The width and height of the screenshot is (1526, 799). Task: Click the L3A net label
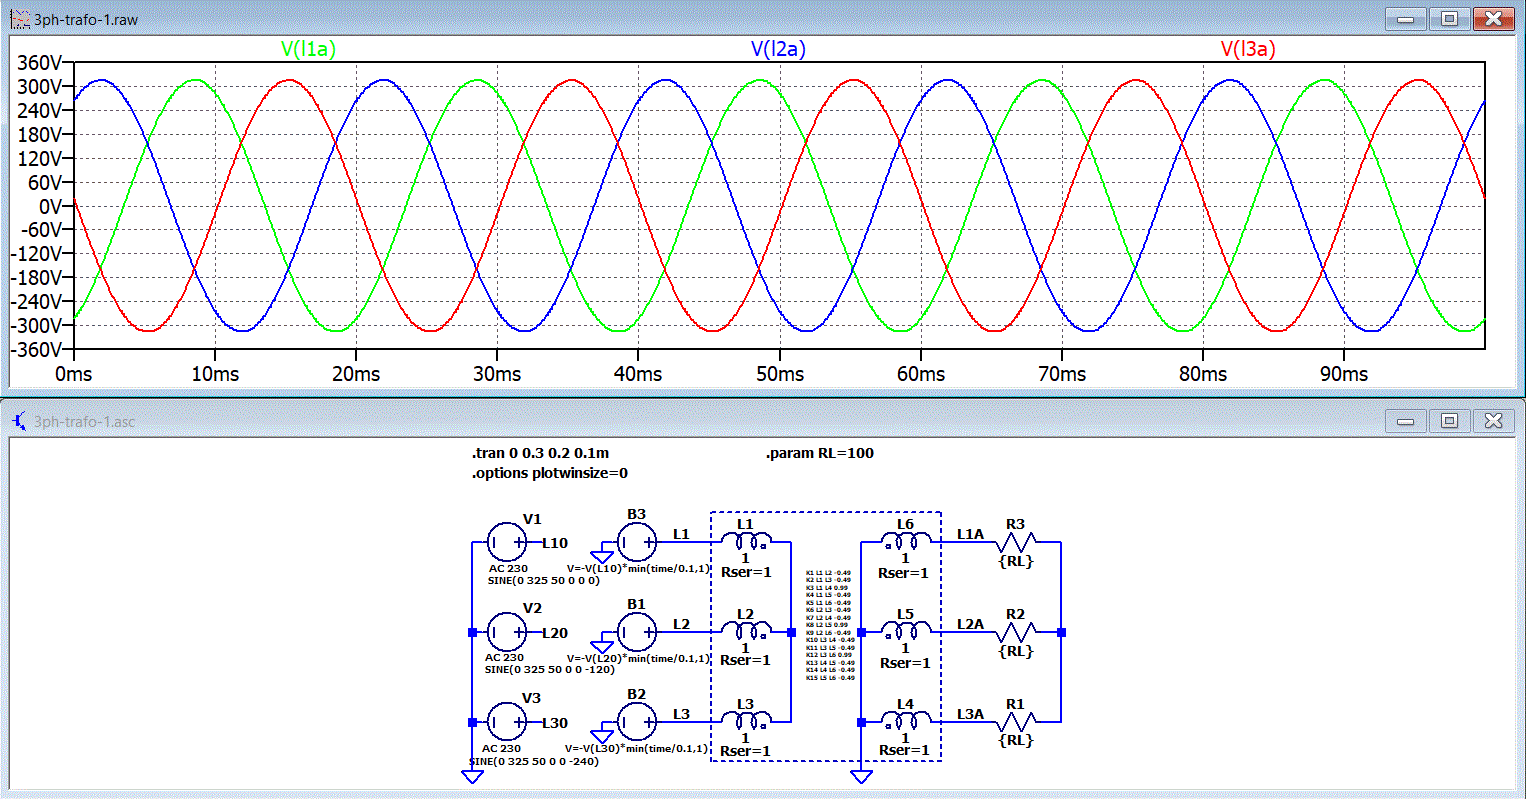coord(970,713)
